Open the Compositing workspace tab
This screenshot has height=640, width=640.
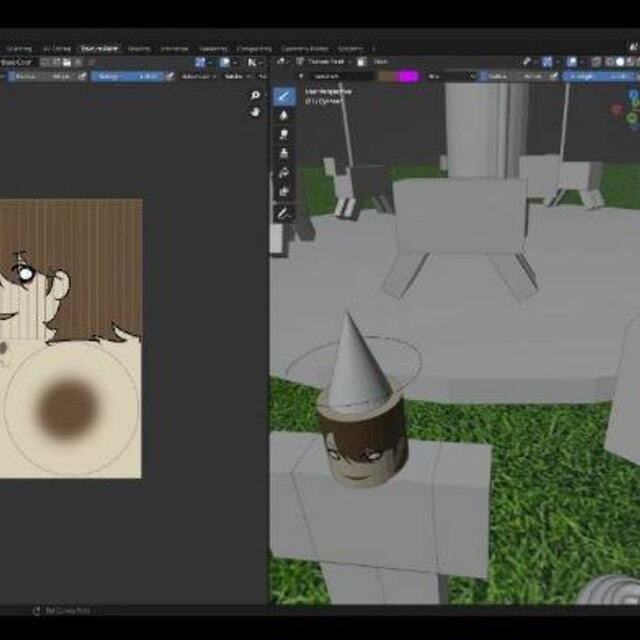[x=254, y=49]
